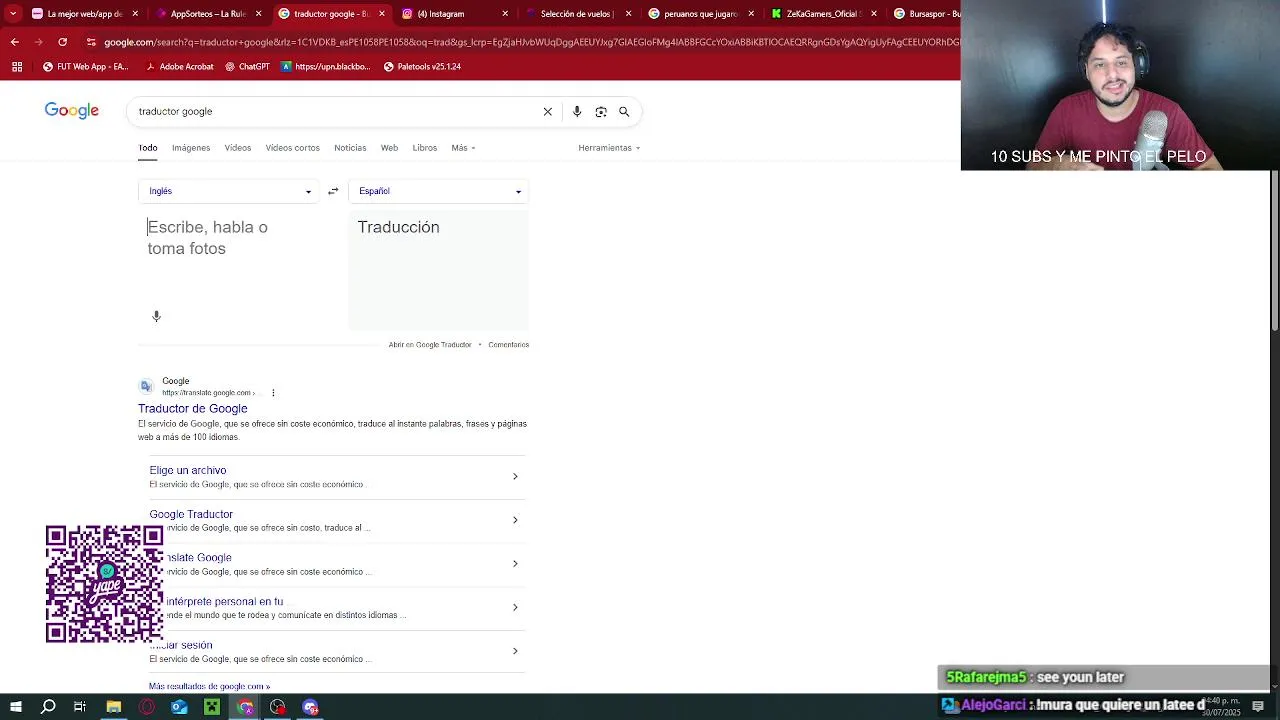Open the Windows Start menu

(x=15, y=707)
